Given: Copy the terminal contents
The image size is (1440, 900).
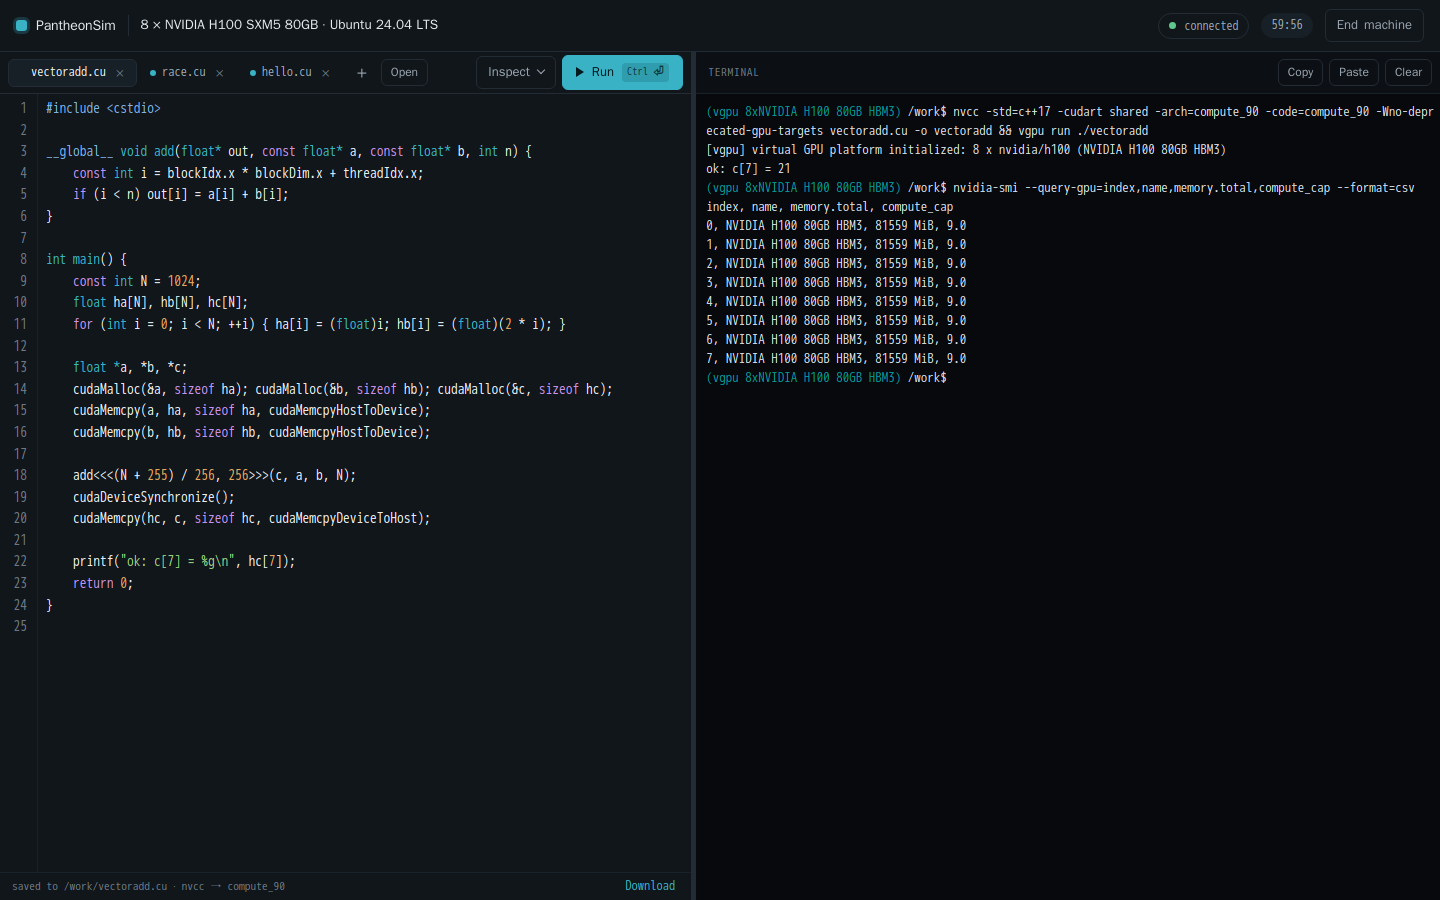Looking at the screenshot, I should [1300, 72].
